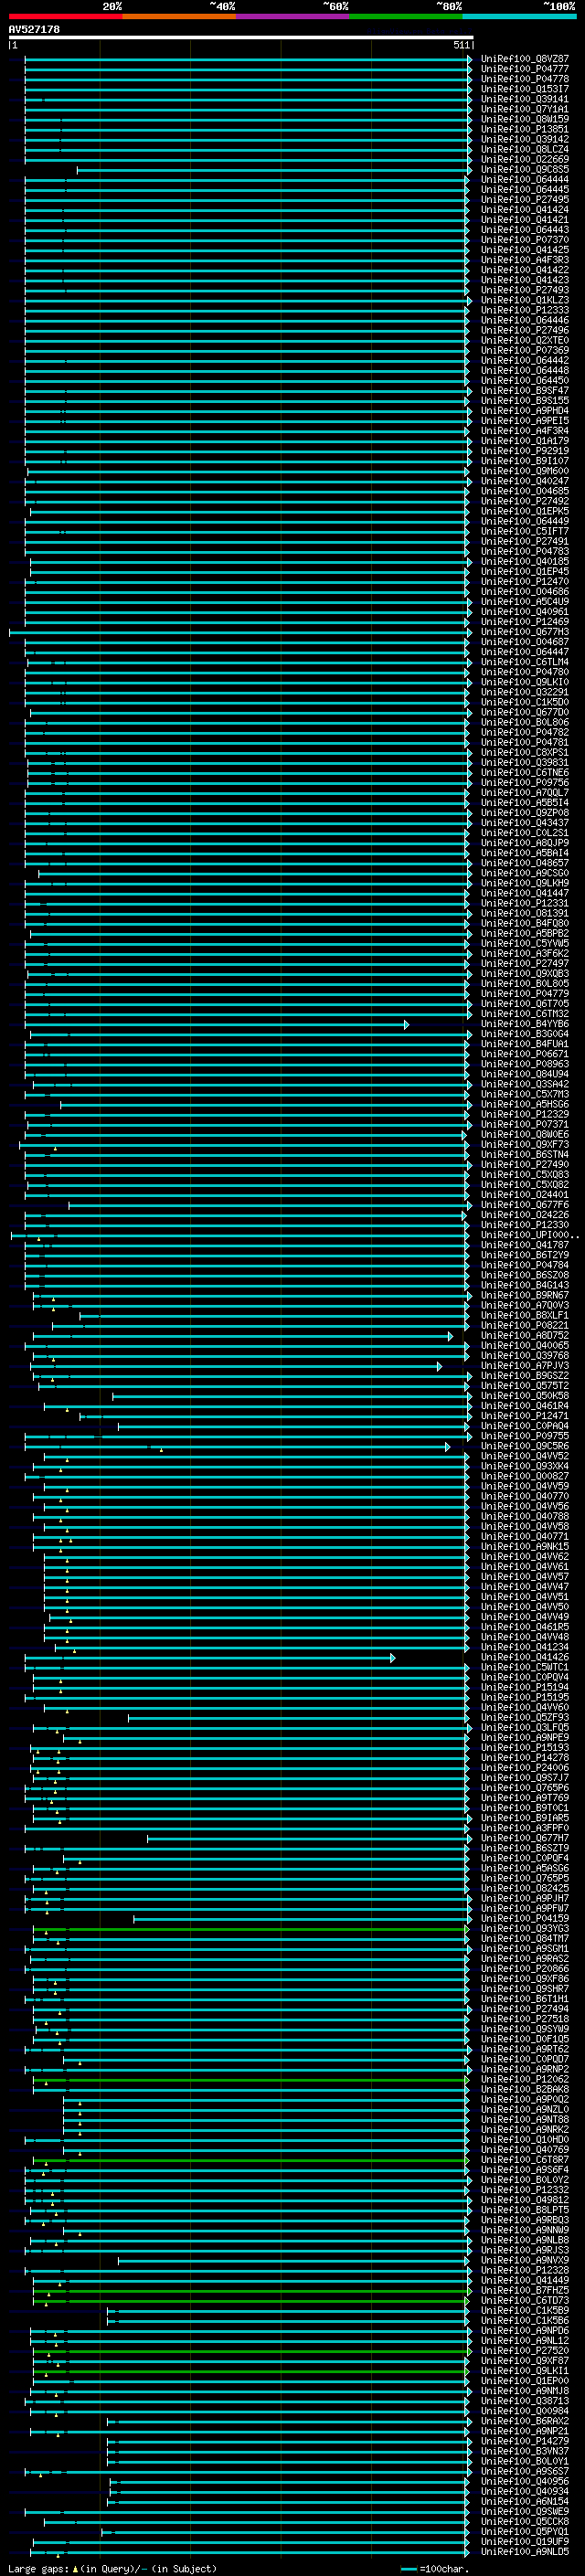Select the UniRef100_P12333 label
This screenshot has width=585, height=2576.
[x=525, y=310]
